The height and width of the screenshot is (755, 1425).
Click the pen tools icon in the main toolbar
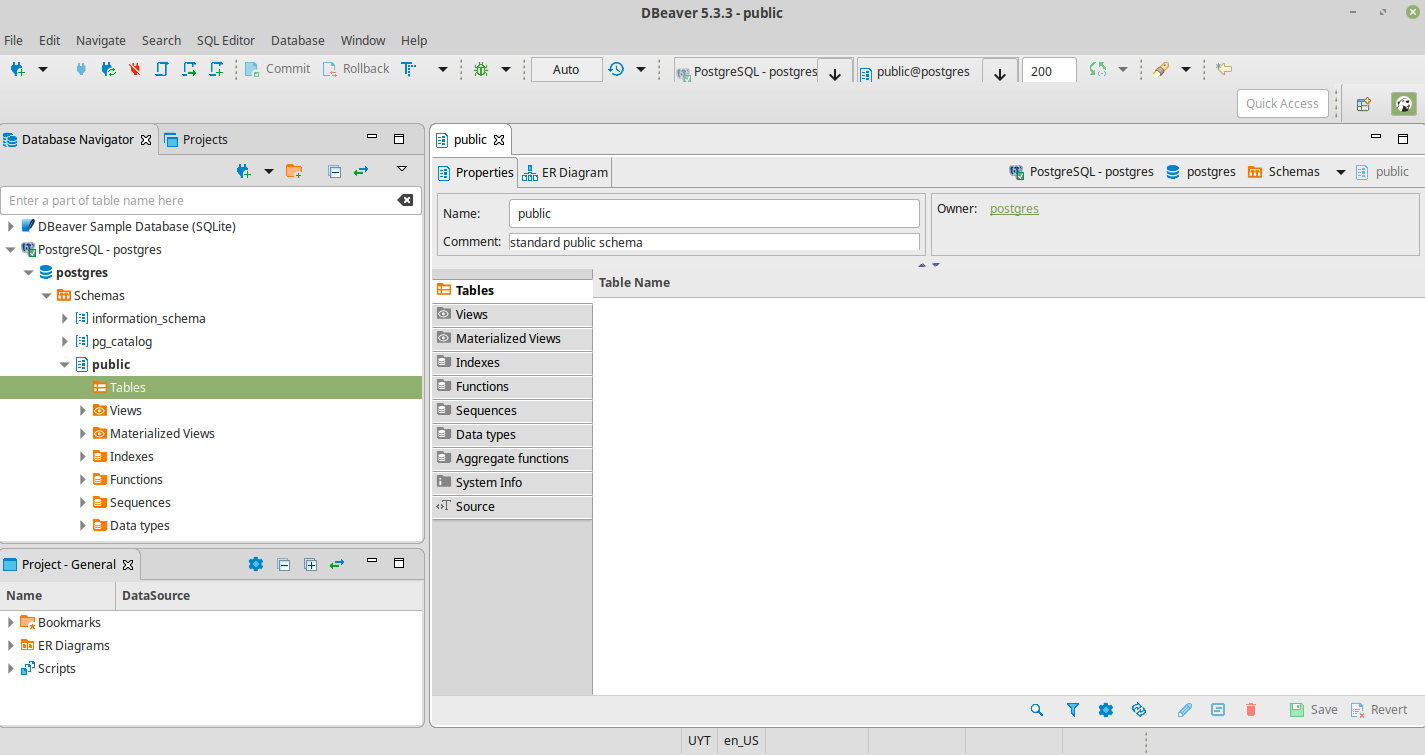pyautogui.click(x=1161, y=69)
